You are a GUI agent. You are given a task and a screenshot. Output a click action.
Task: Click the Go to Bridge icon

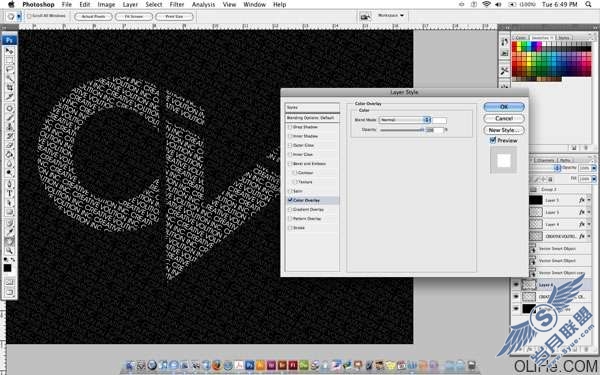pyautogui.click(x=365, y=16)
